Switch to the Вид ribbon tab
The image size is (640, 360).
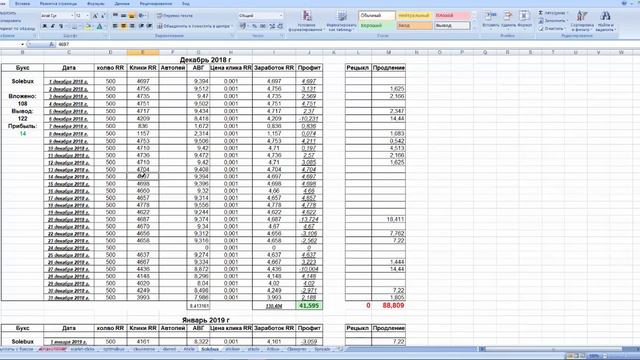click(186, 3)
